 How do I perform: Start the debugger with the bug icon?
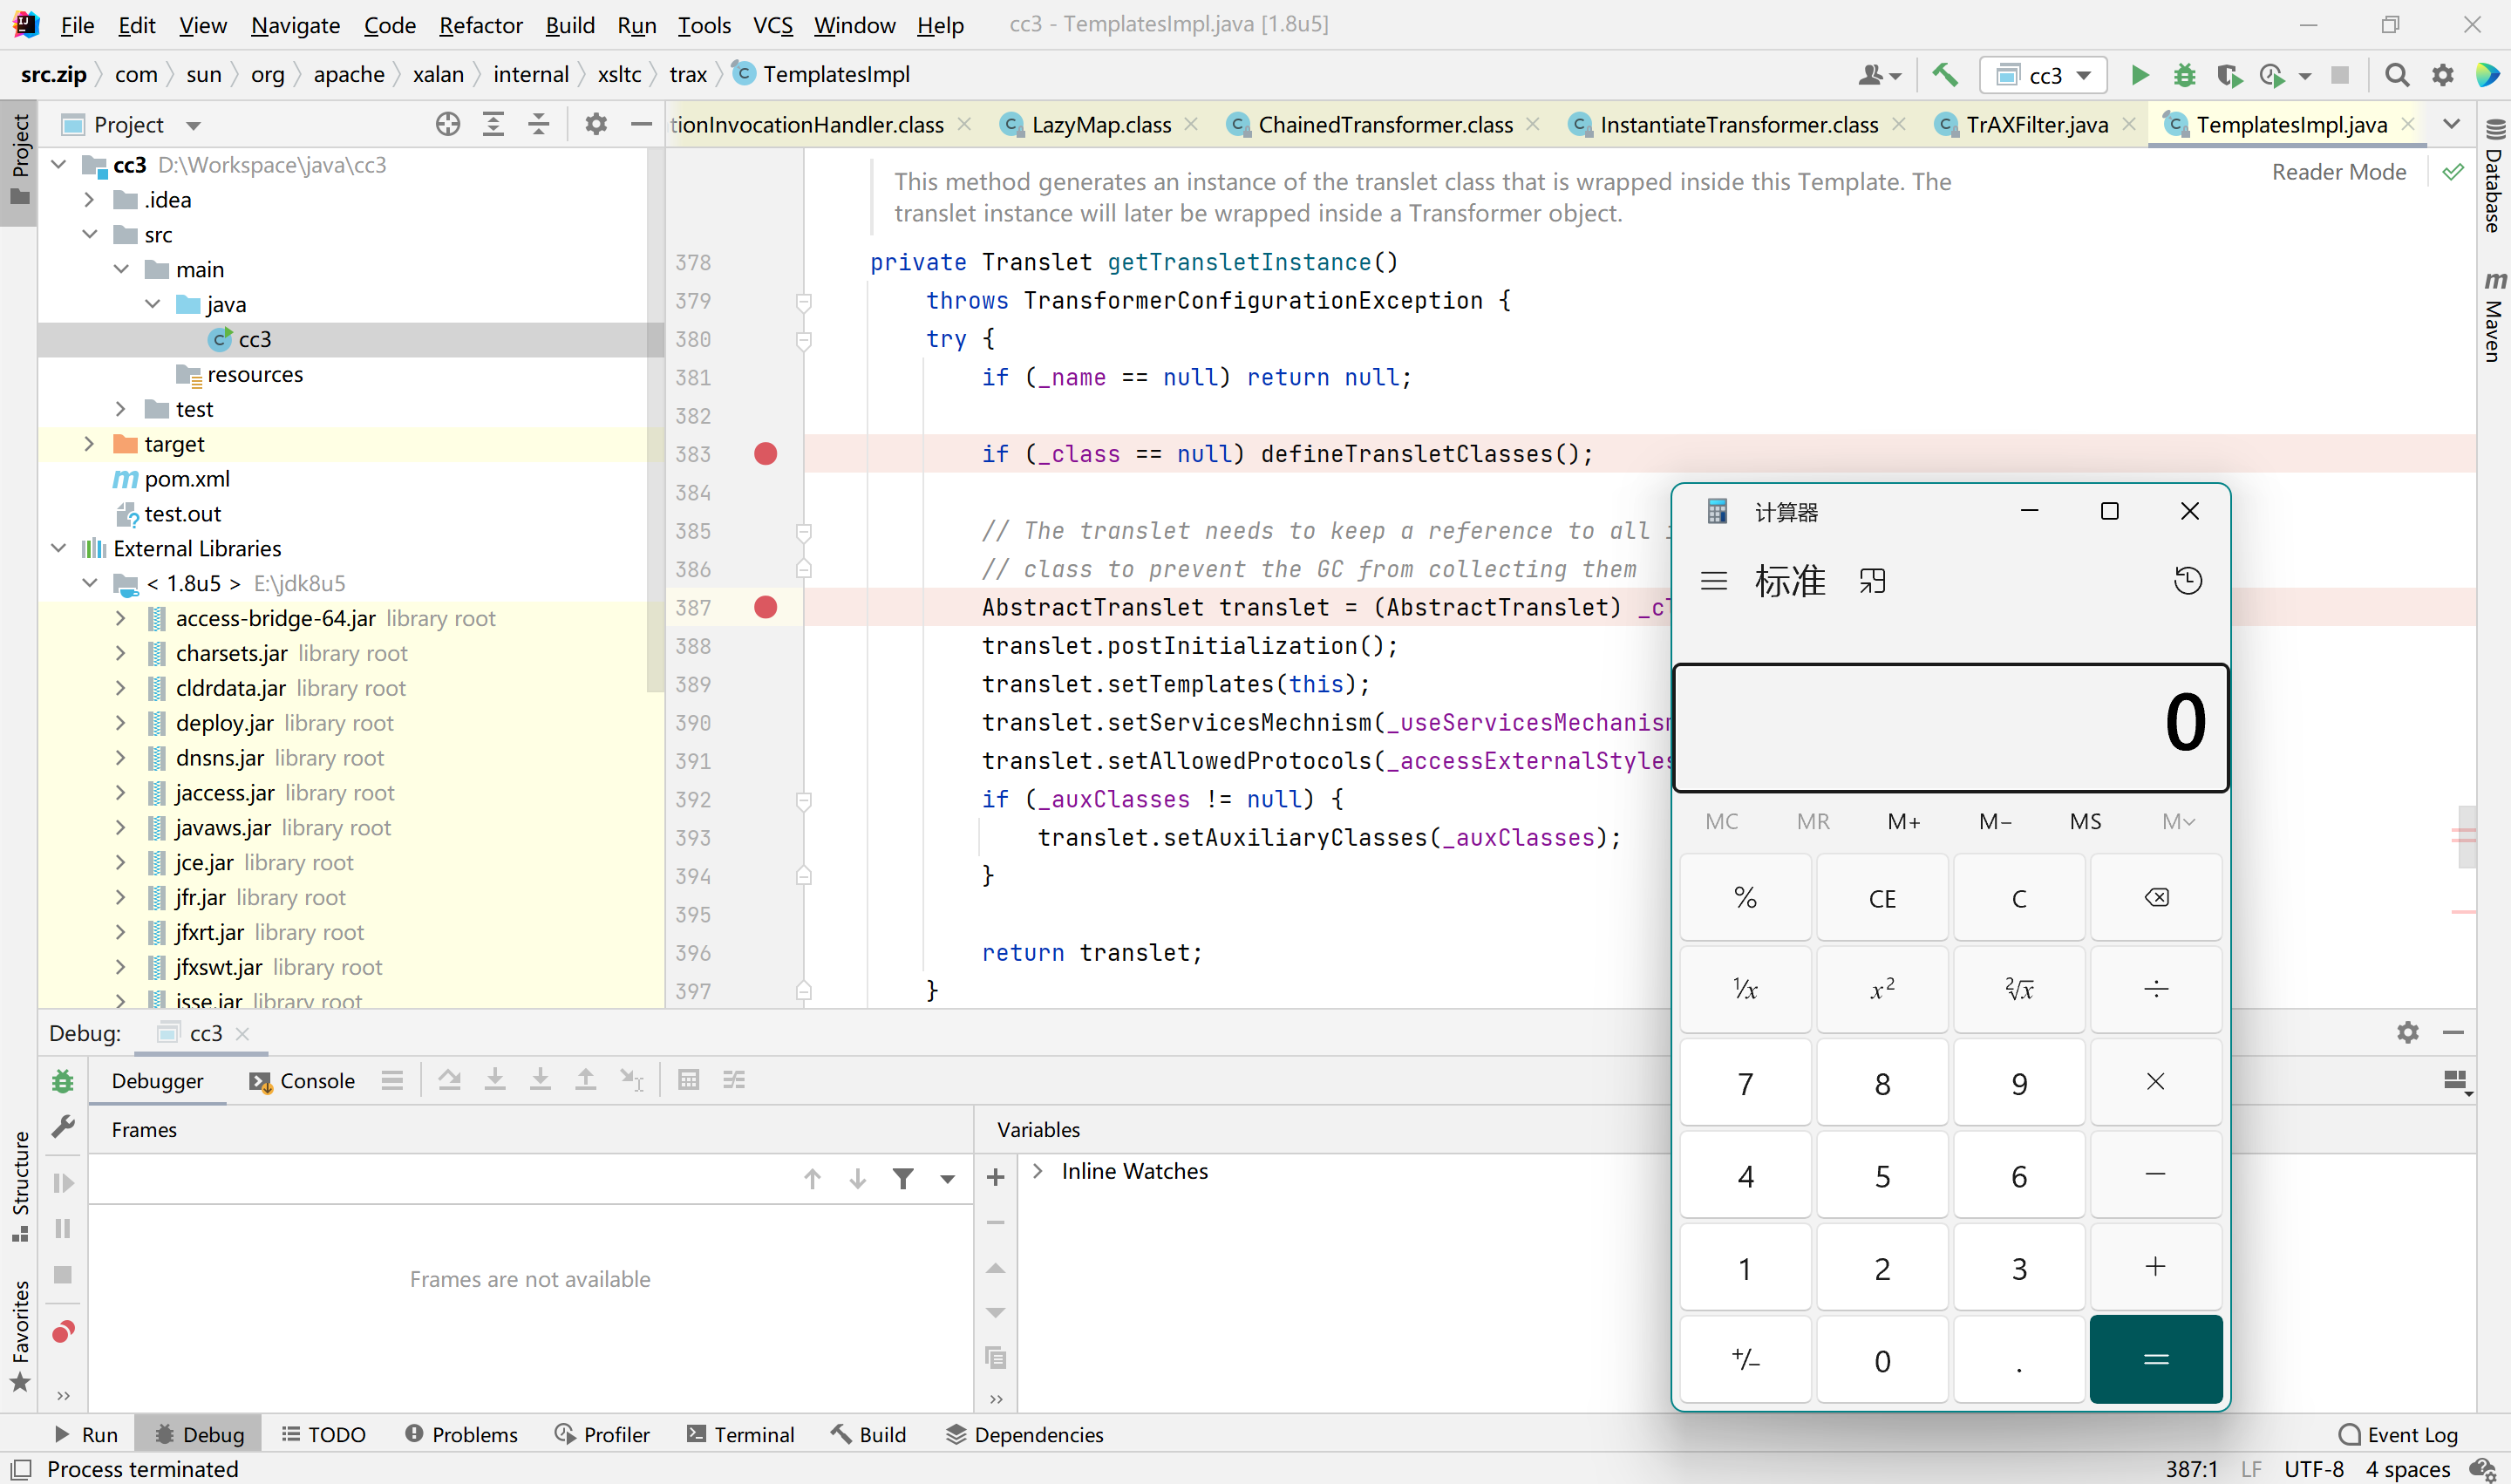pos(2184,75)
